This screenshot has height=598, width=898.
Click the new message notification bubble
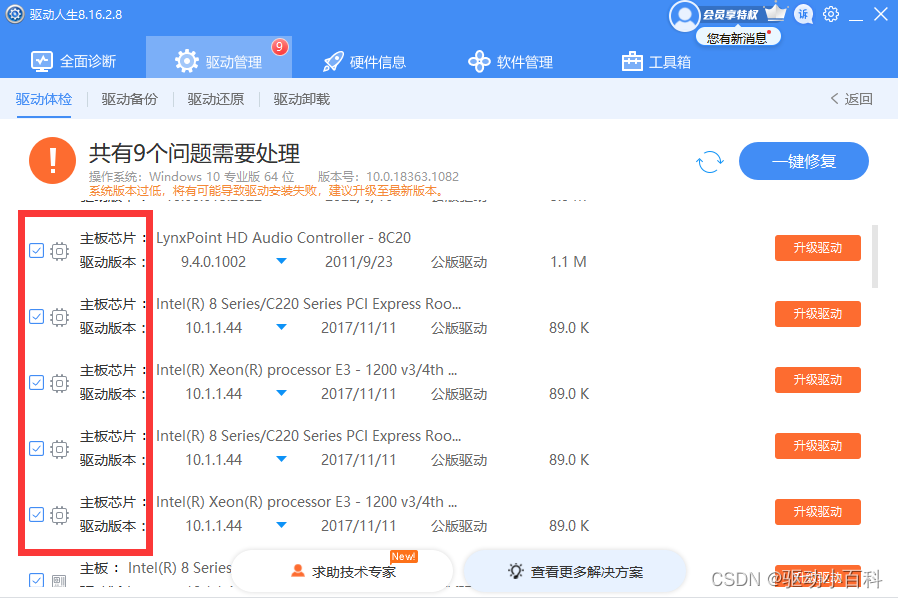738,38
